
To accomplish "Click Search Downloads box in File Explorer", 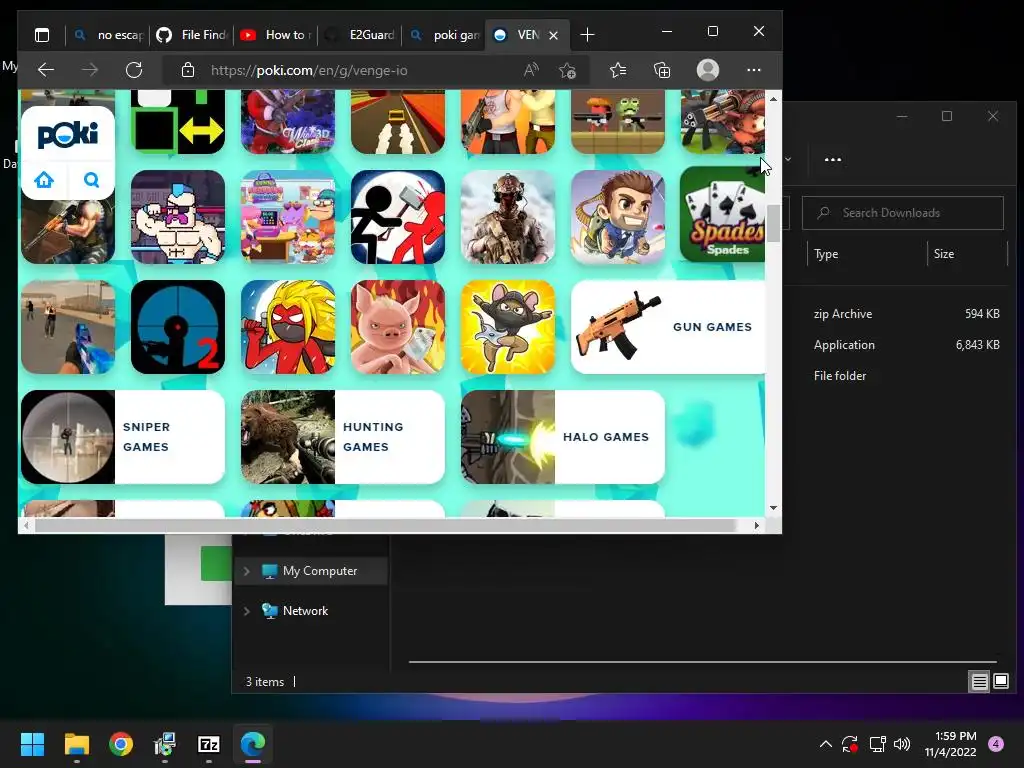I will click(903, 213).
